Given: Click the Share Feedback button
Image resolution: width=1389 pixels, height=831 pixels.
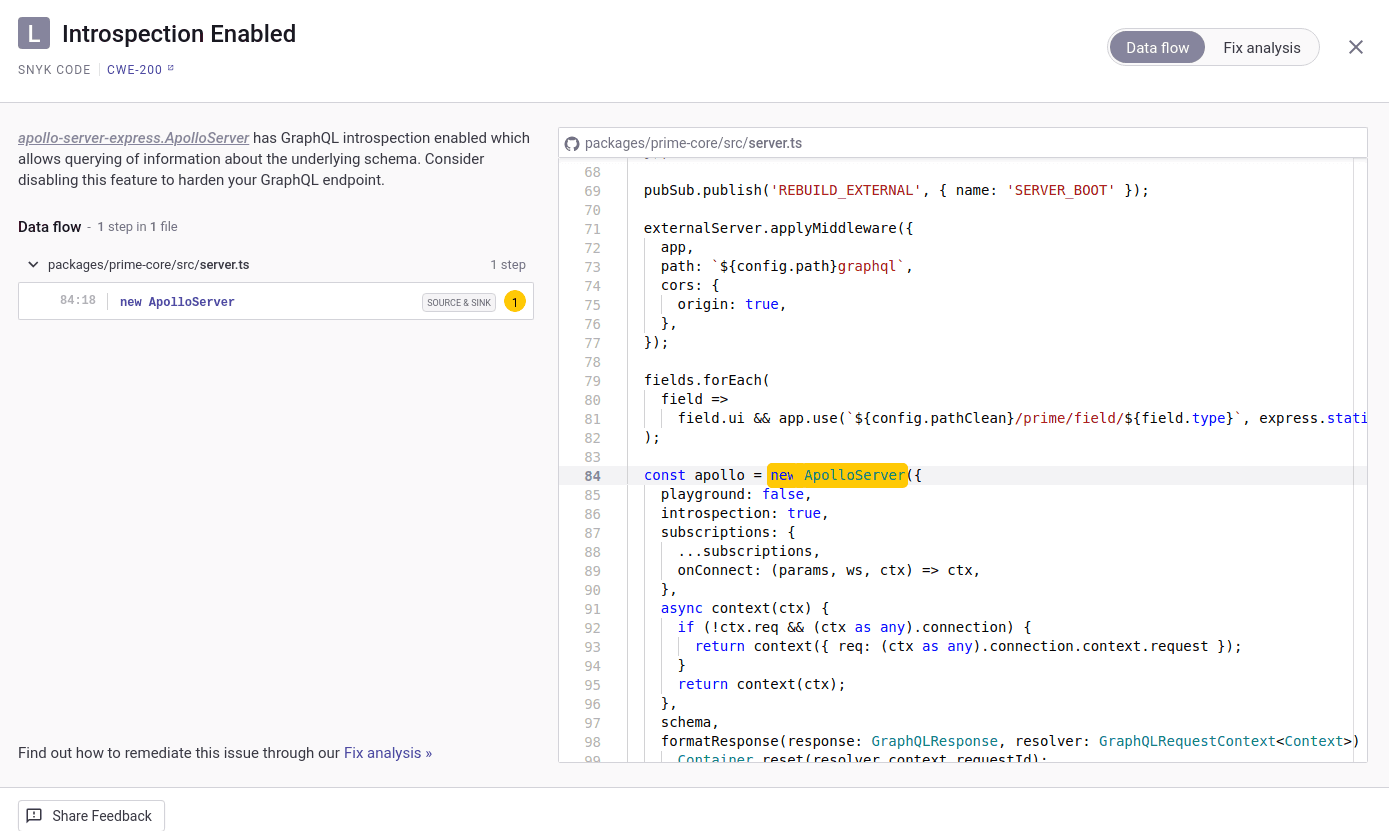Looking at the screenshot, I should pyautogui.click(x=90, y=815).
